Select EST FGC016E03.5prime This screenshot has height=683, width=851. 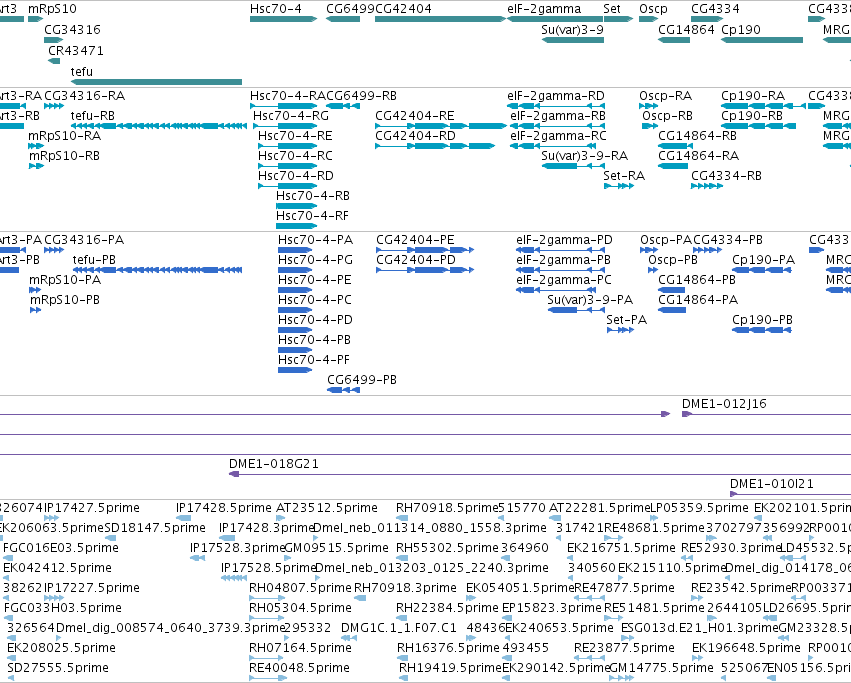[x=61, y=547]
